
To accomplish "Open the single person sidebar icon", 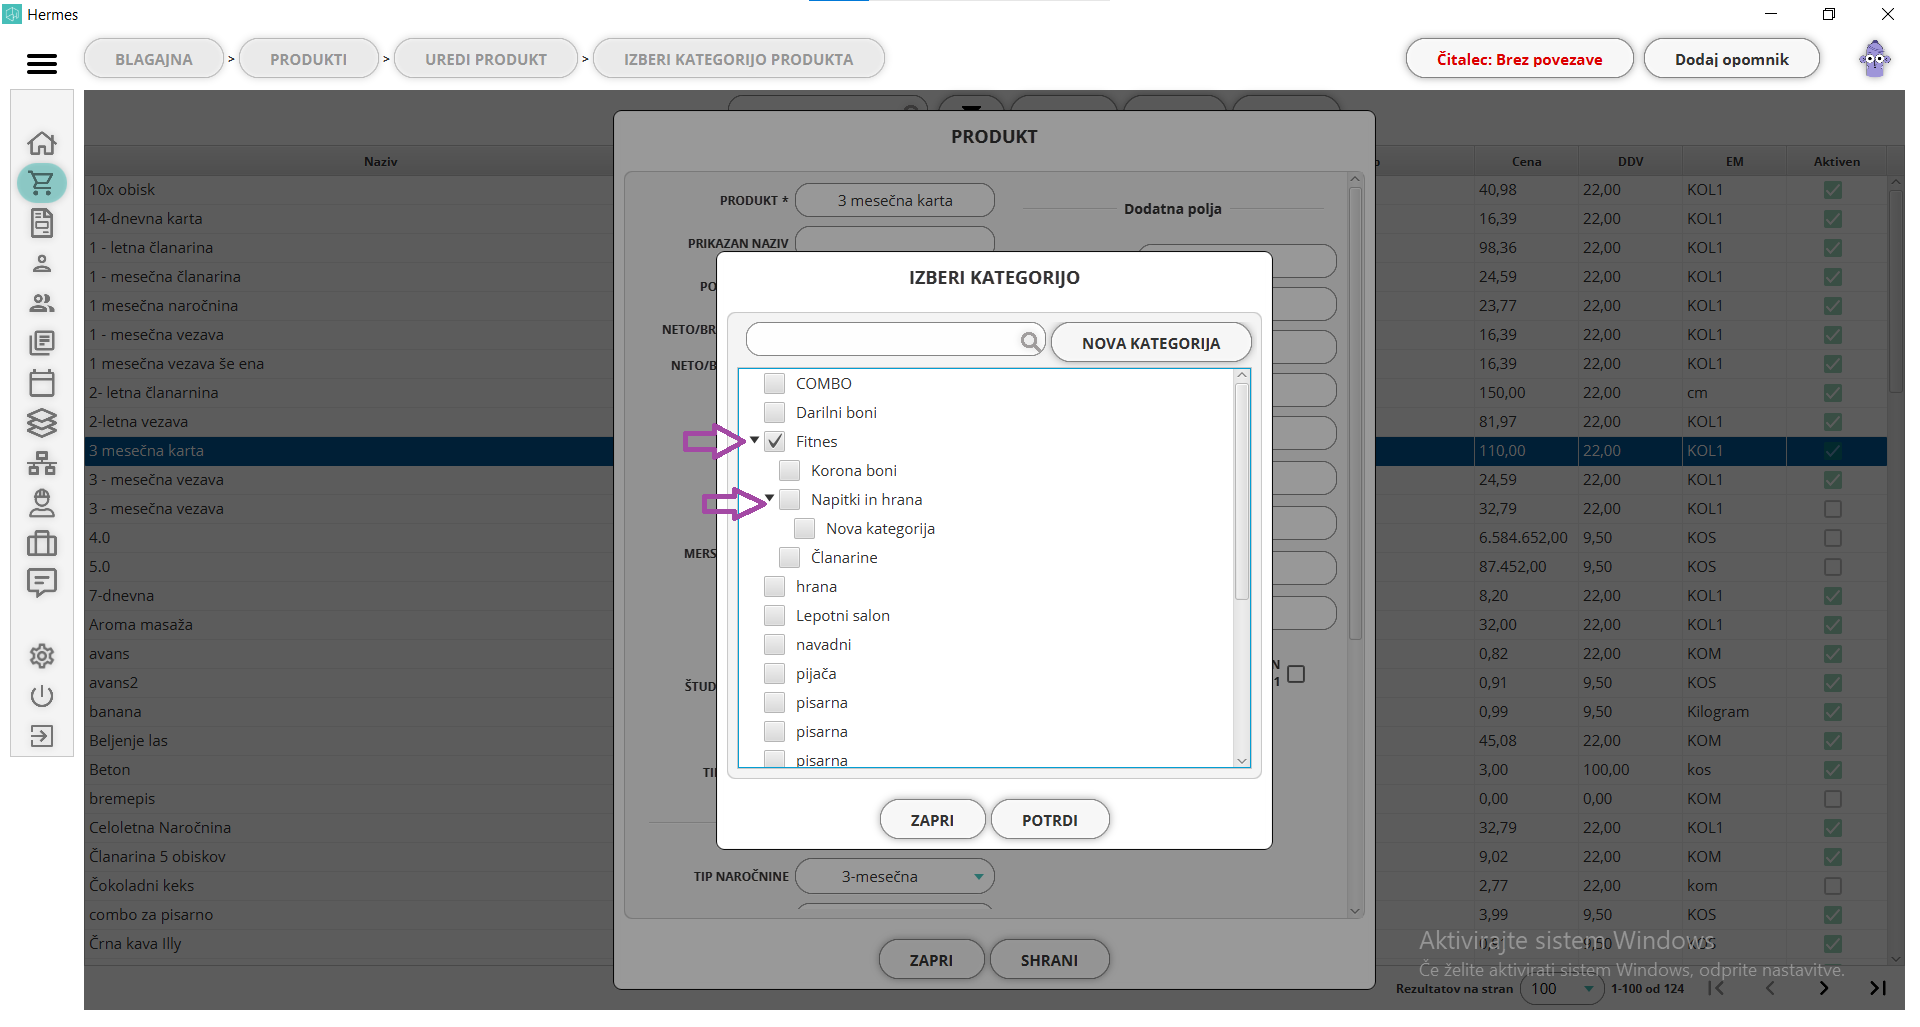I will pos(42,263).
